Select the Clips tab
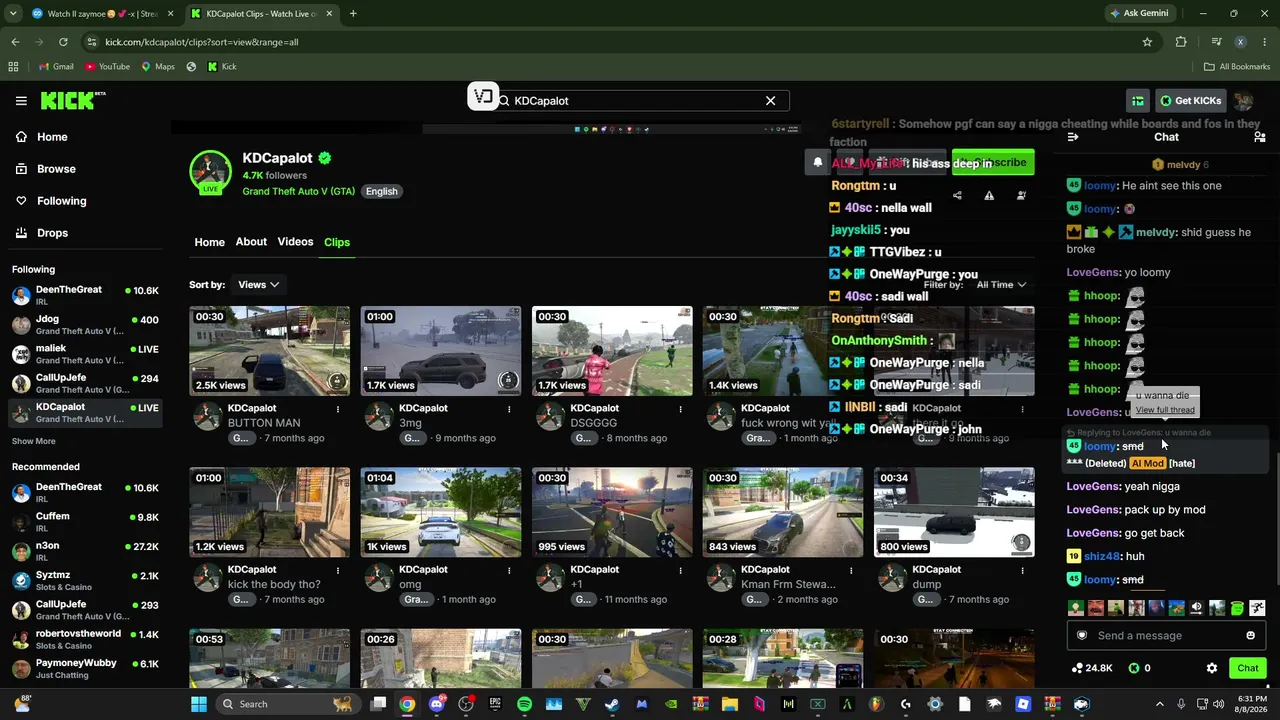The height and width of the screenshot is (720, 1280). (x=337, y=242)
